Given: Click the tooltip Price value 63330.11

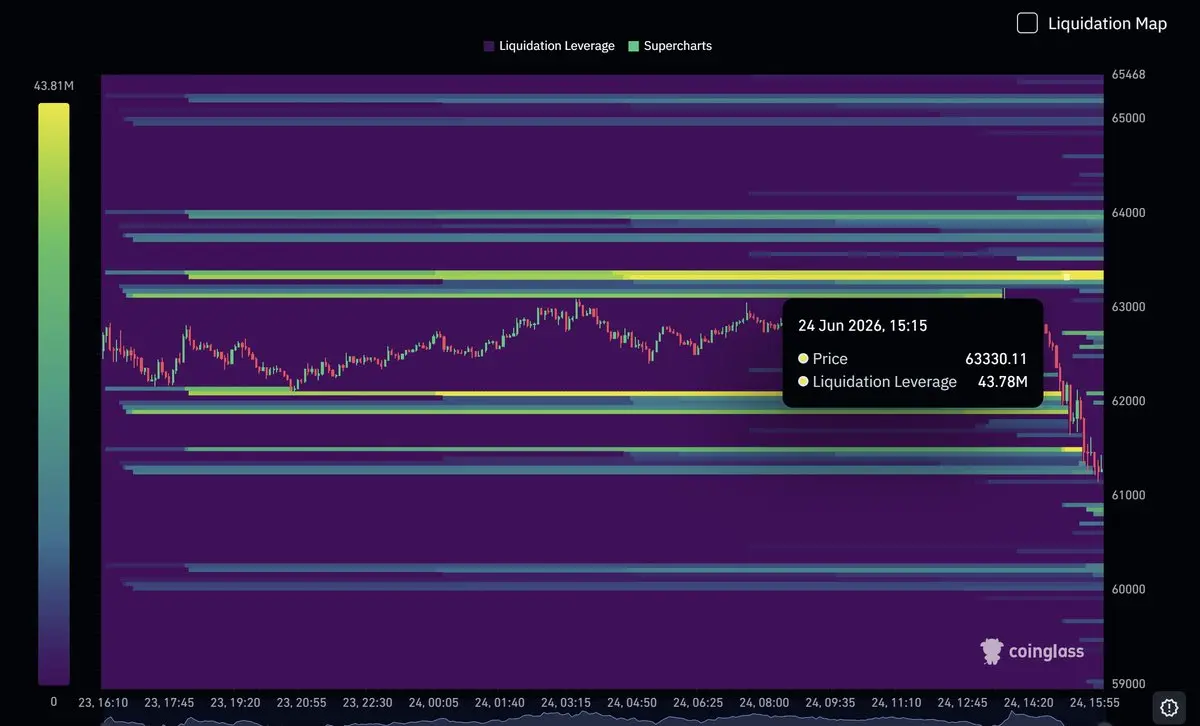Looking at the screenshot, I should tap(996, 358).
